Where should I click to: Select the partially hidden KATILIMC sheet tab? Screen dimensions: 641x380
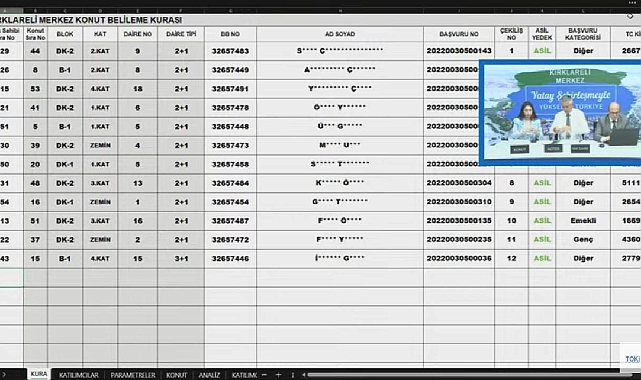pyautogui.click(x=244, y=375)
